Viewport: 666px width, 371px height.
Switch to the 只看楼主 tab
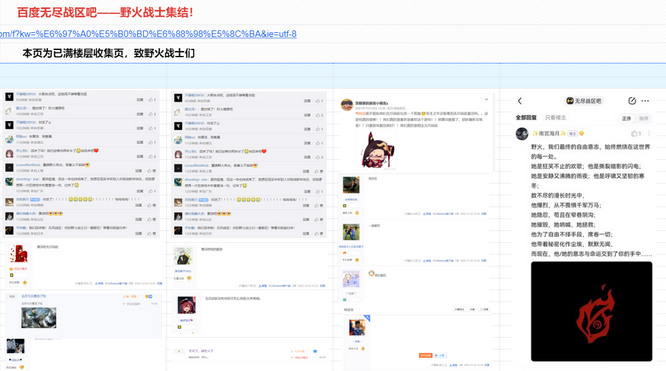tap(556, 118)
